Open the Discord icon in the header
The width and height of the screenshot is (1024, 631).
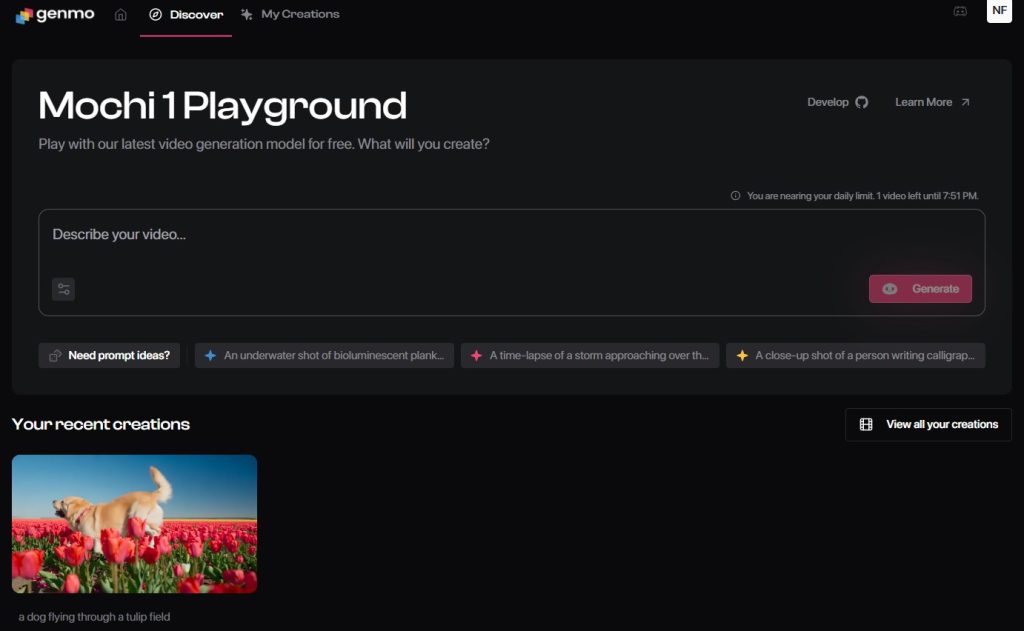click(960, 11)
